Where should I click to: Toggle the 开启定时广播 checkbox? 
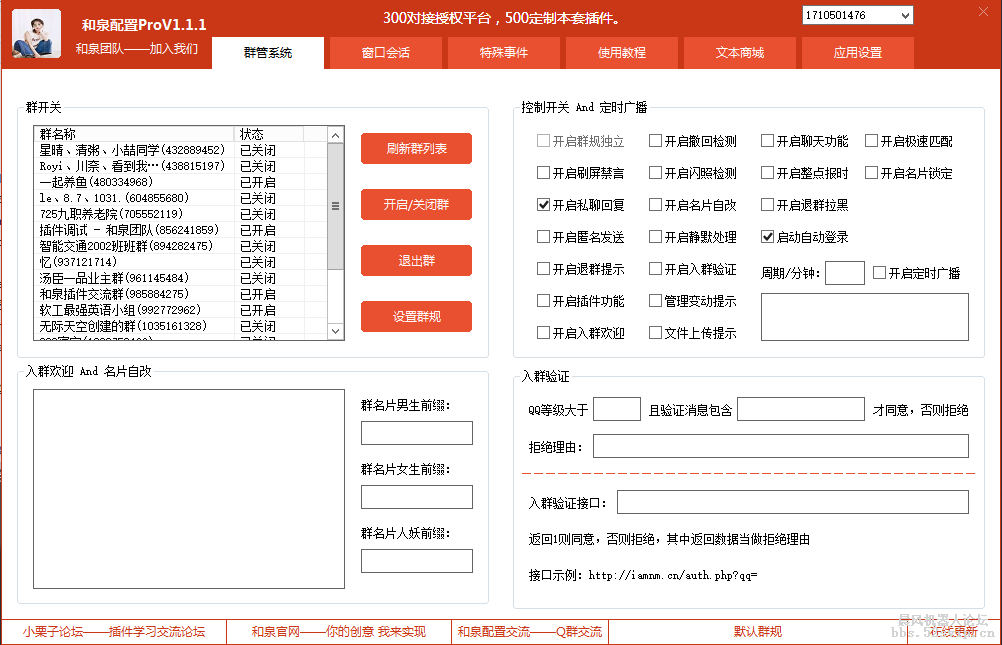point(880,273)
